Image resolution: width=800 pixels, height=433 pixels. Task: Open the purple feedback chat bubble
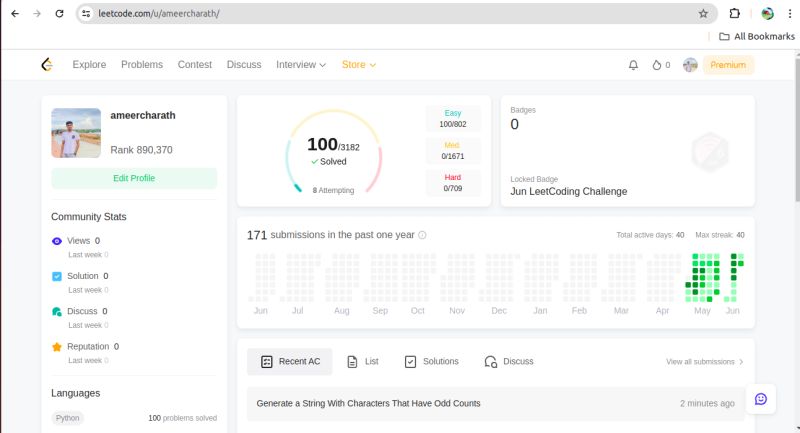760,399
